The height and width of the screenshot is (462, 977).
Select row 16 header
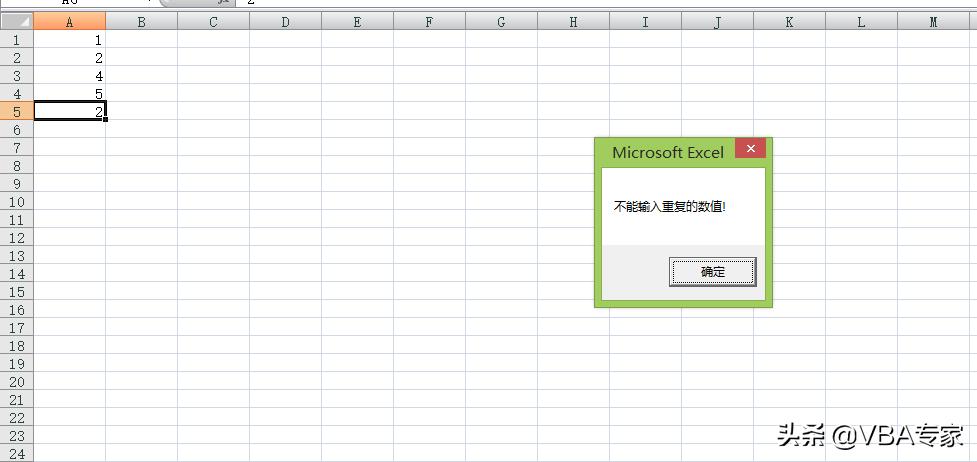pos(17,310)
